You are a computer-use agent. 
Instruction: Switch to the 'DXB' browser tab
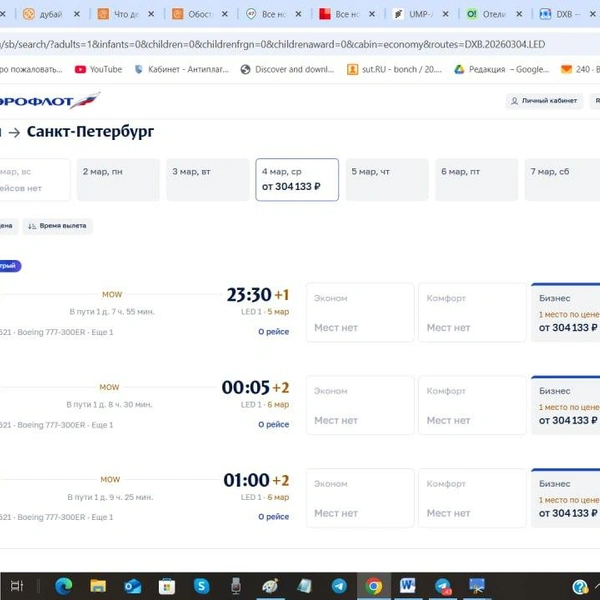(560, 14)
